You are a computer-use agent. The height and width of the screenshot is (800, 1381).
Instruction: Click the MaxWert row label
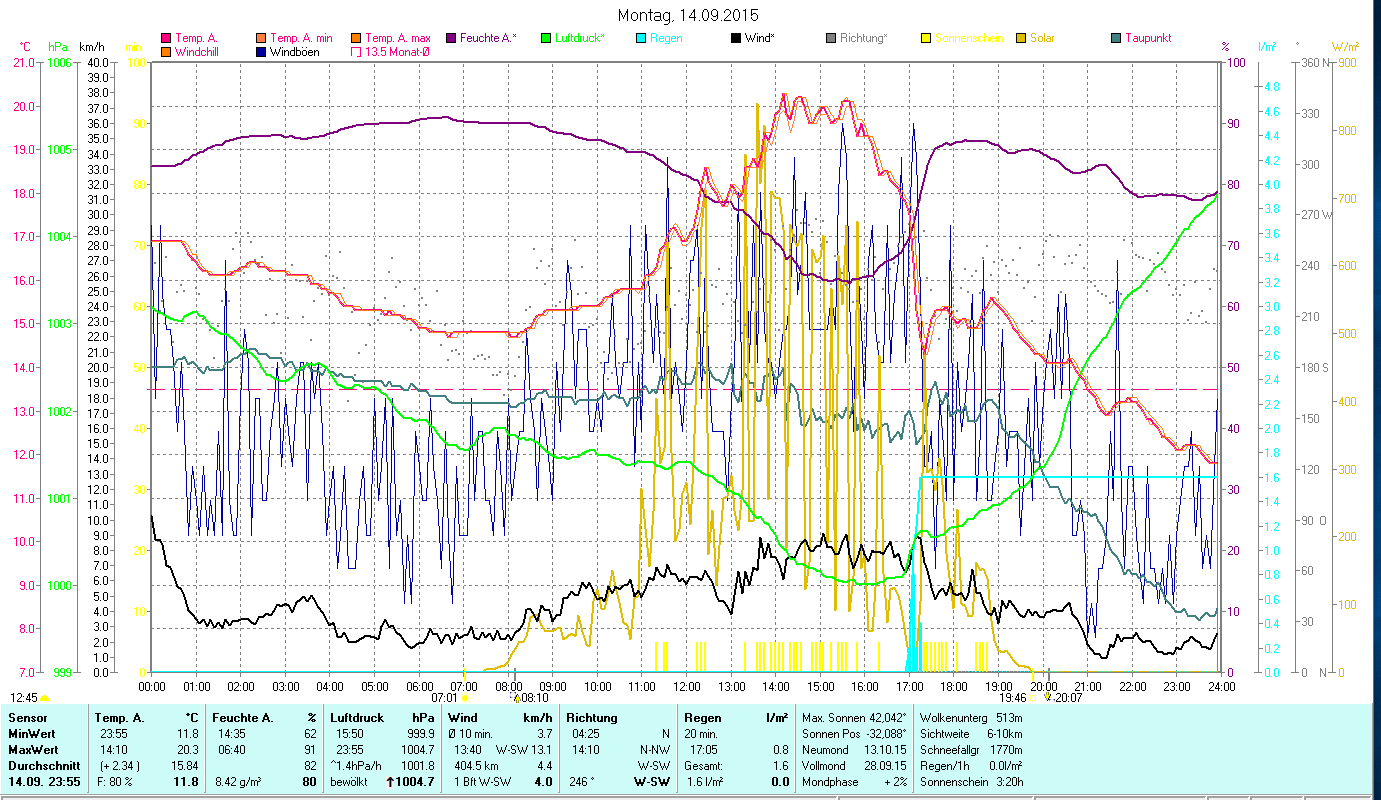(x=33, y=749)
